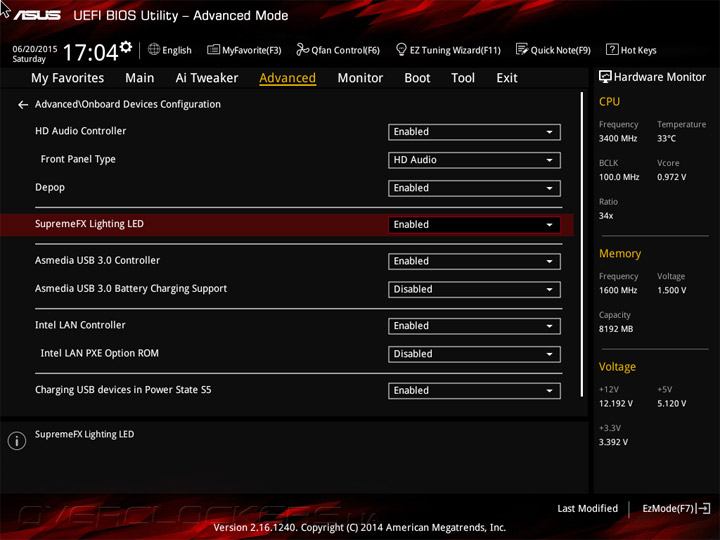The height and width of the screenshot is (540, 720).
Task: Click the CPU frequency value 3400 MHz
Action: tap(618, 138)
